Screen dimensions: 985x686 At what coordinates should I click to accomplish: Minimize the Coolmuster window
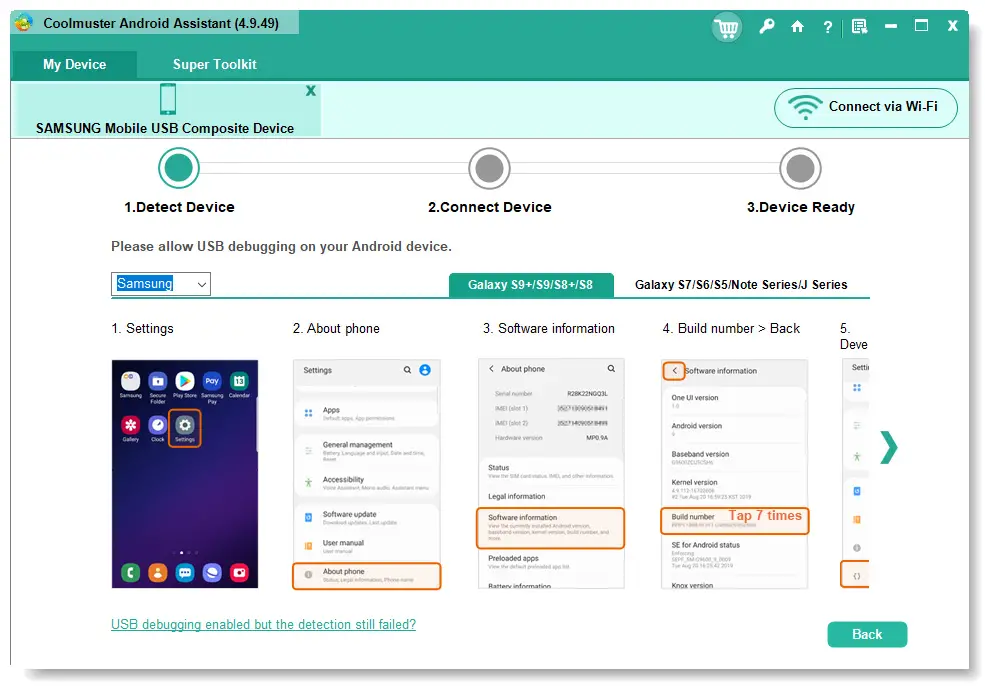tap(890, 26)
